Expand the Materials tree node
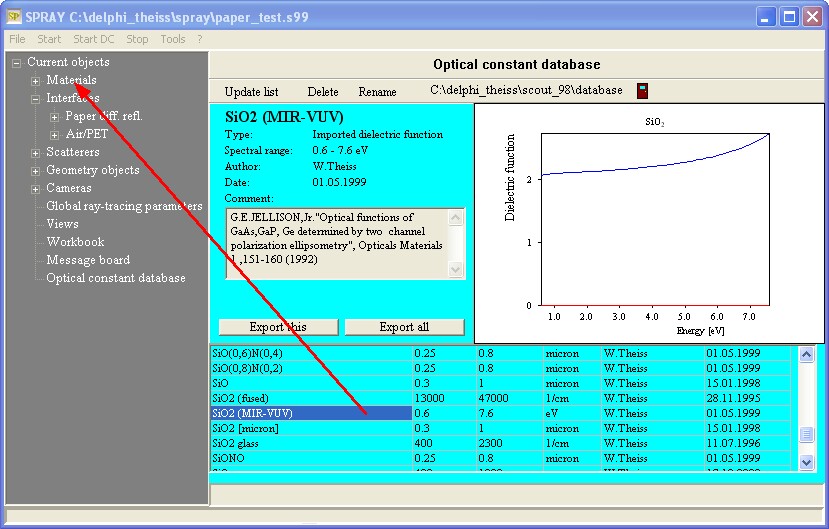Image resolution: width=829 pixels, height=529 pixels. click(36, 81)
